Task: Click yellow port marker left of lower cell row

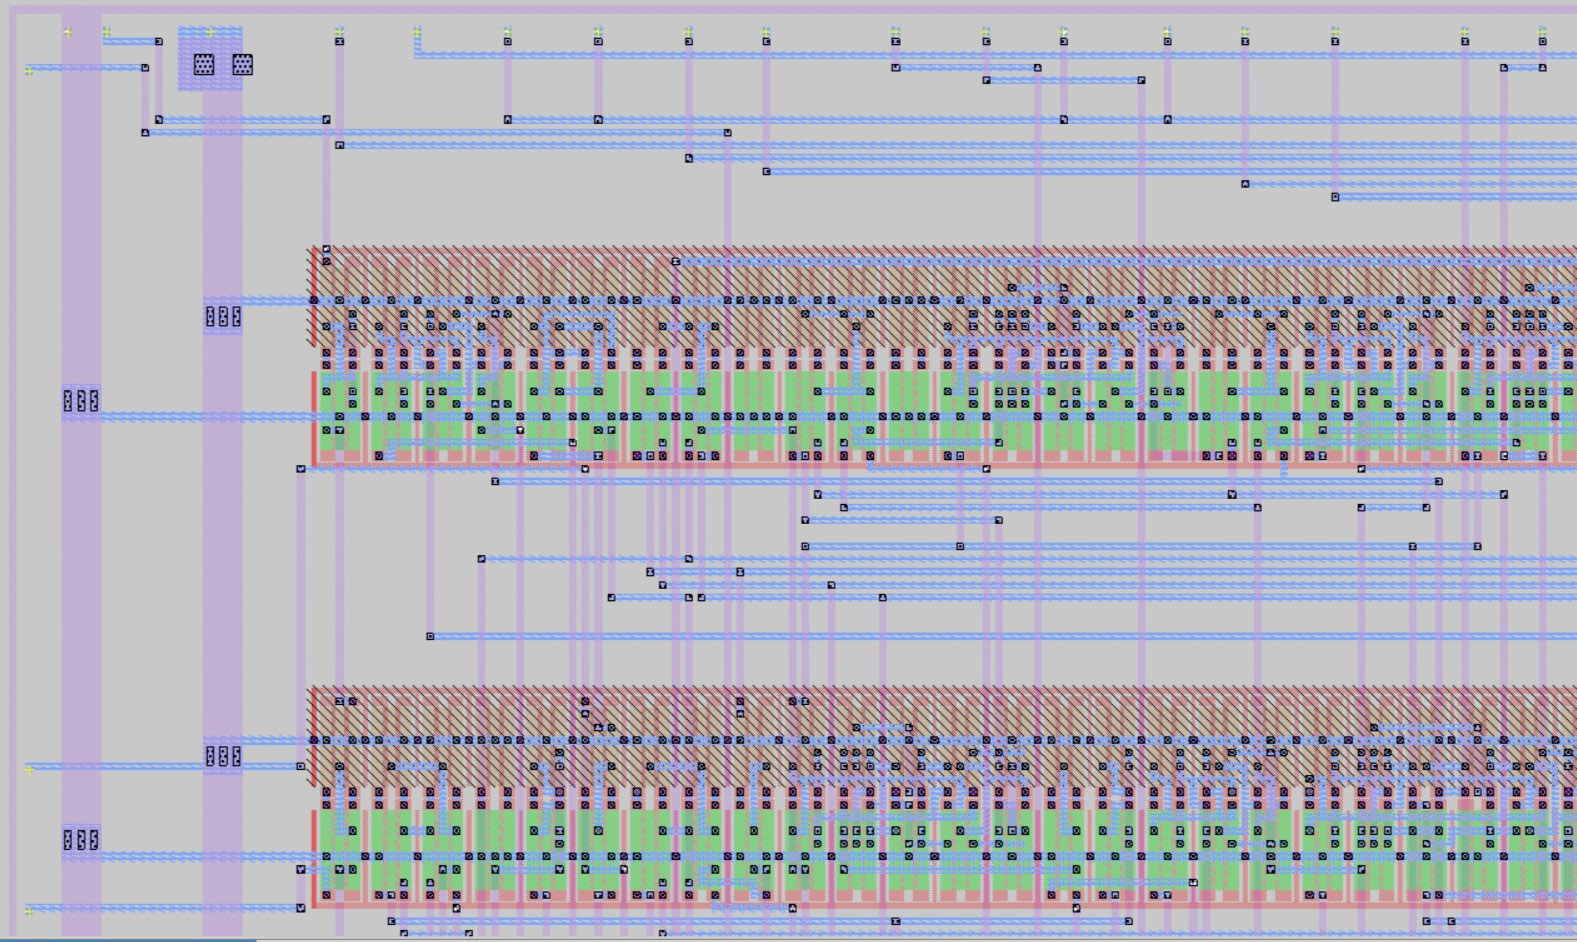Action: pyautogui.click(x=29, y=769)
